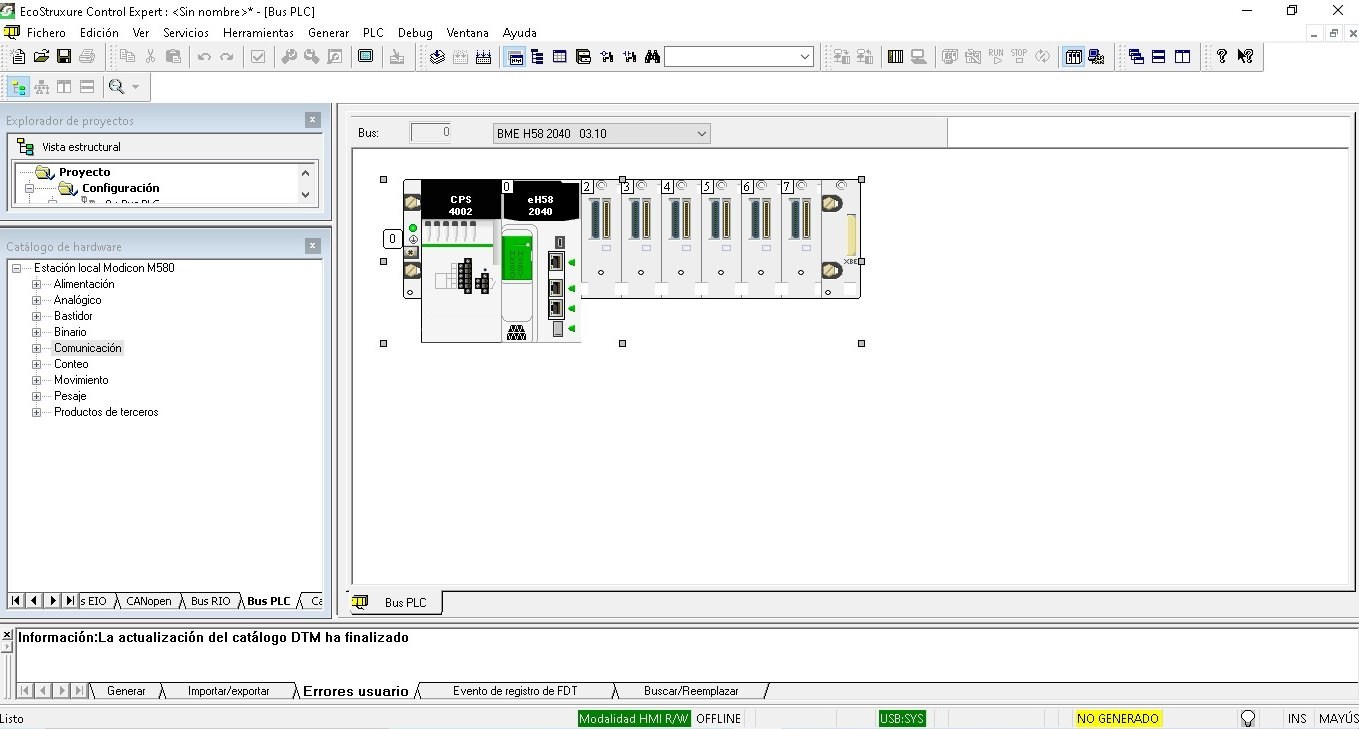Click the vertical views split icon
This screenshot has width=1359, height=729.
click(x=64, y=87)
